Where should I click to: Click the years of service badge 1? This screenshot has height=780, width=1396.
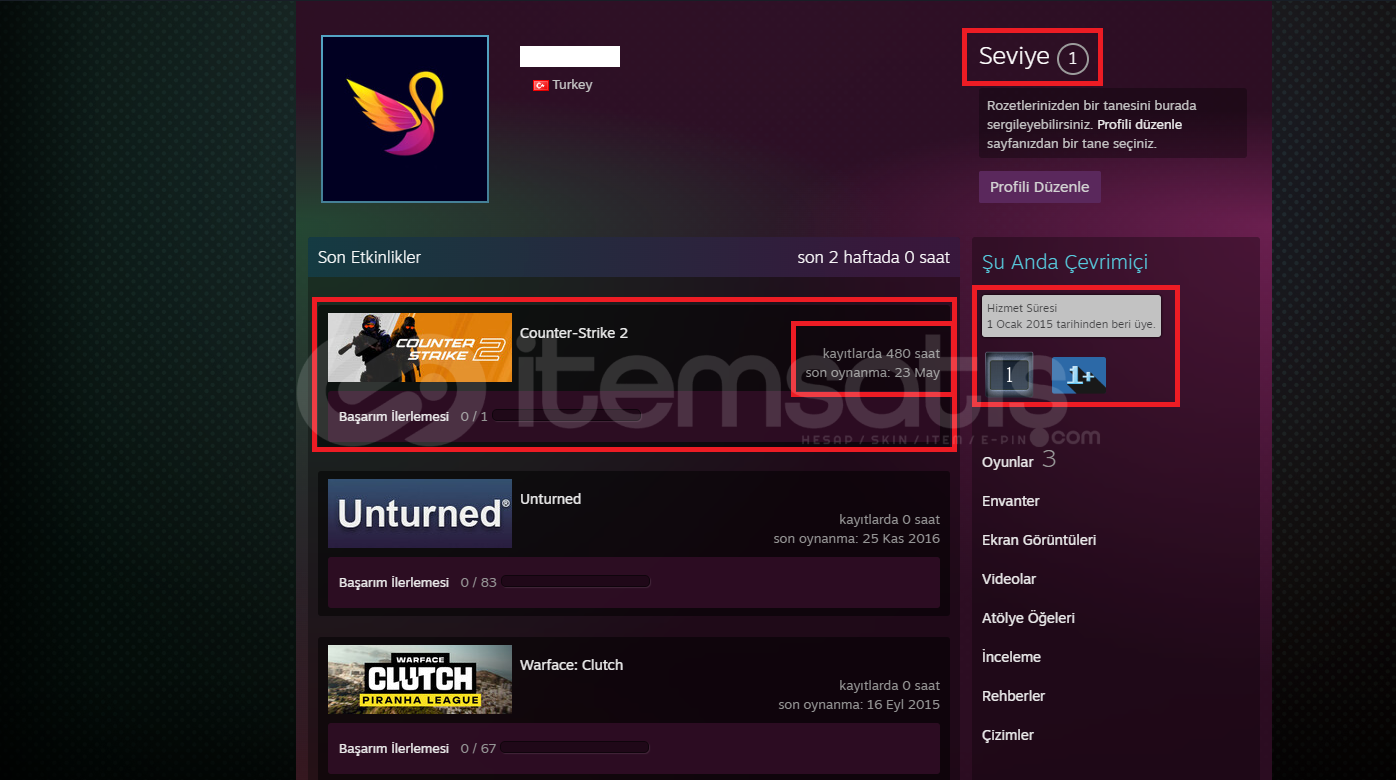coord(1009,375)
